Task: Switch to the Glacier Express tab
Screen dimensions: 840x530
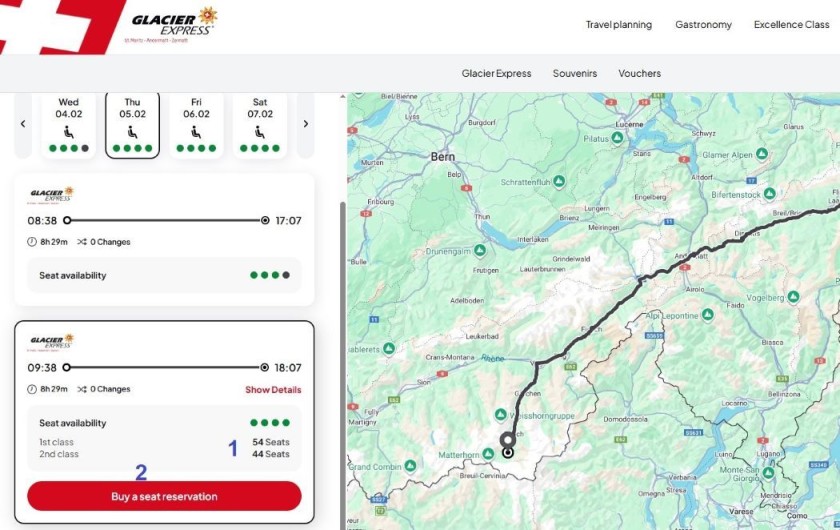Action: point(496,73)
